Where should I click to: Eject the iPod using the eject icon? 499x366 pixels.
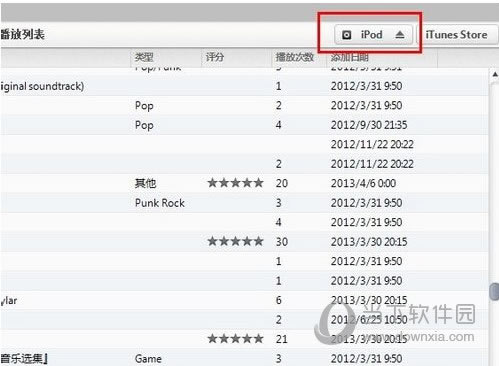click(400, 34)
